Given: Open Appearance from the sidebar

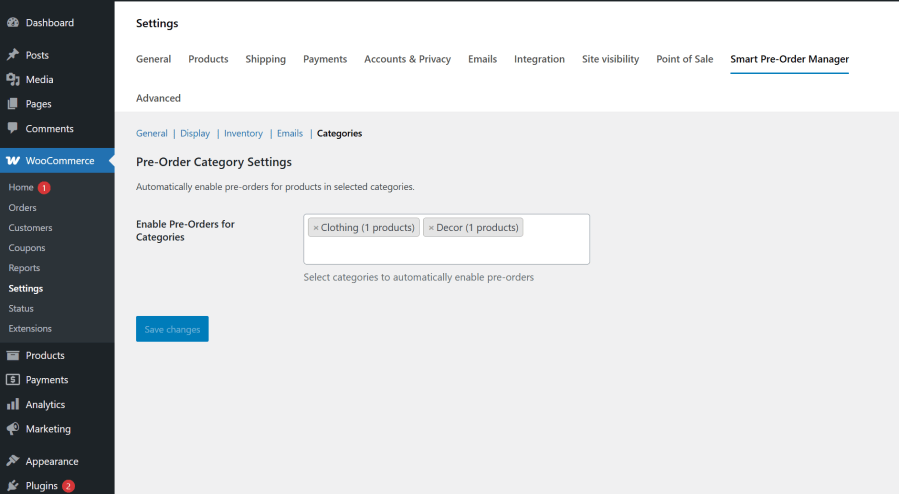Looking at the screenshot, I should (52, 461).
